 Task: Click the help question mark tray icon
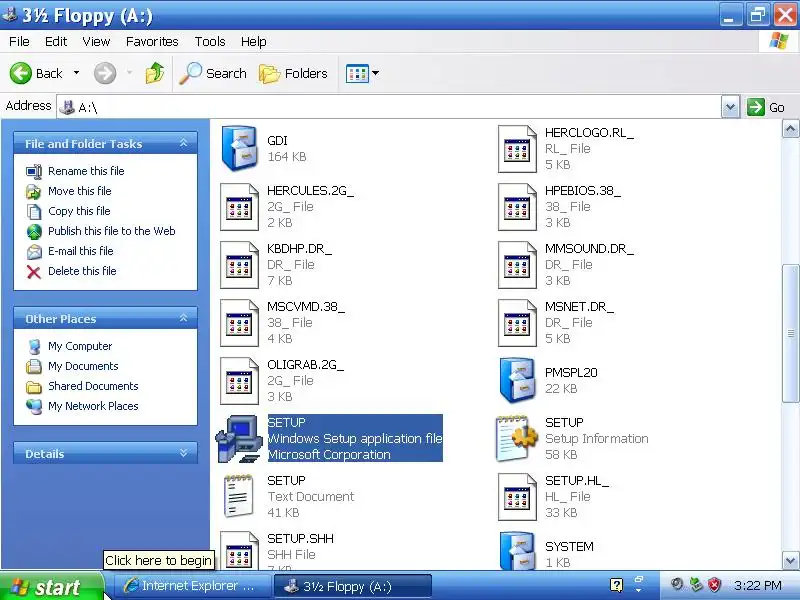[x=616, y=585]
